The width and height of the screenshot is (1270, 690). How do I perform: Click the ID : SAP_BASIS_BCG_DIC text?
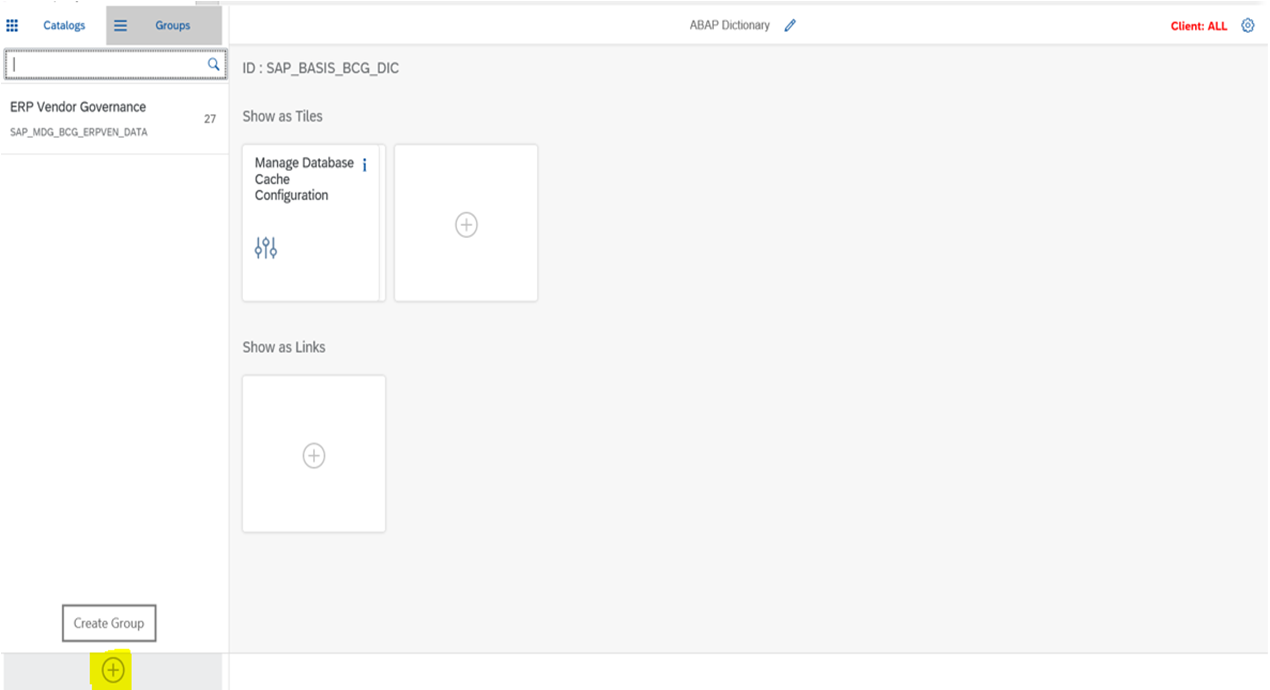(x=321, y=69)
